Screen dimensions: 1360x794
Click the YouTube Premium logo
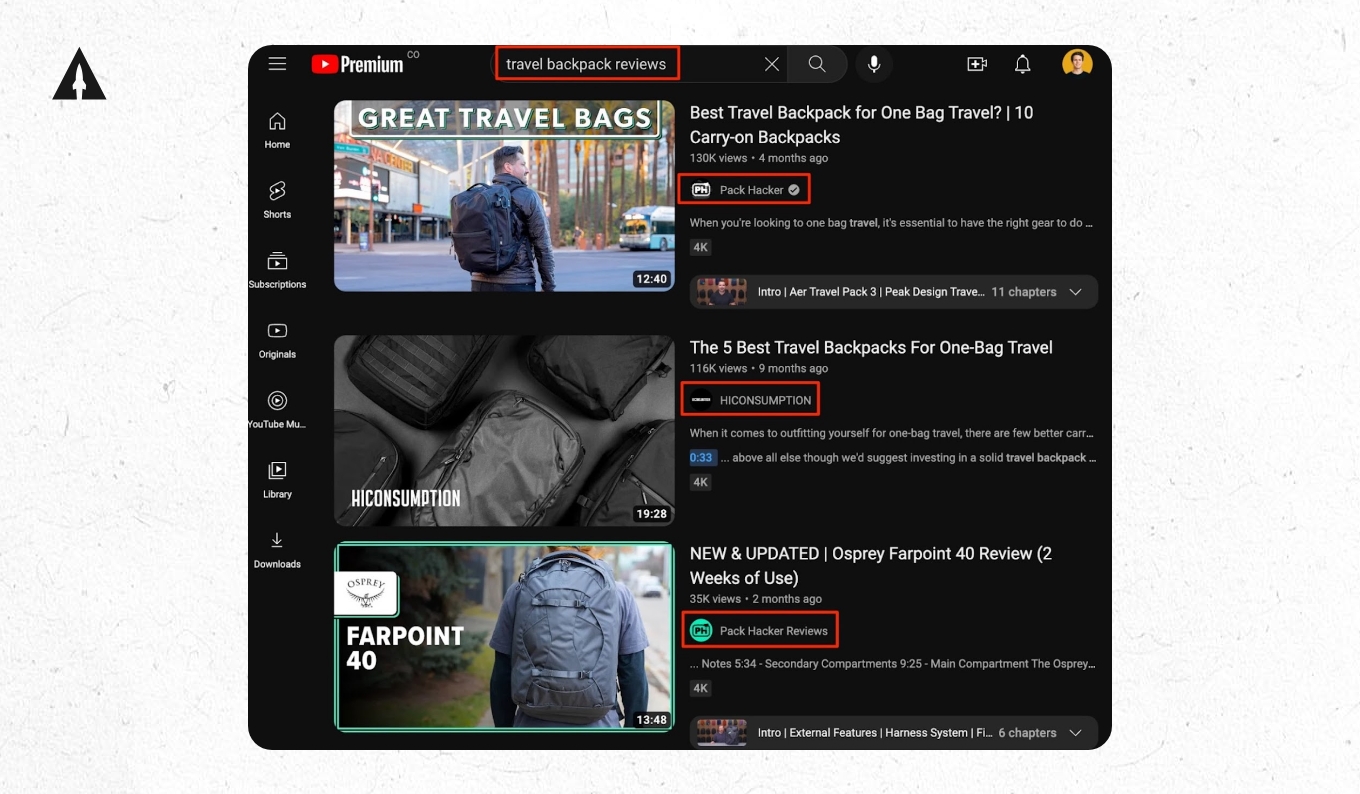click(x=357, y=64)
